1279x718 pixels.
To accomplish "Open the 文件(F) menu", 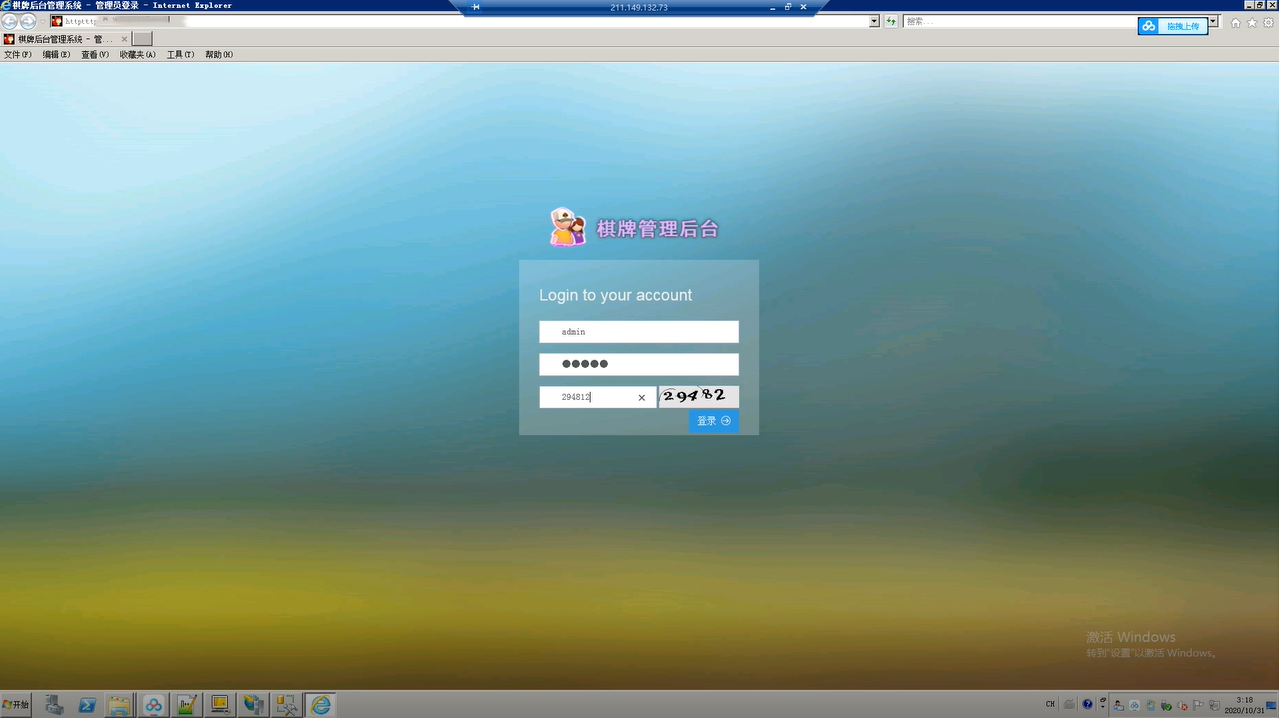I will pyautogui.click(x=18, y=55).
